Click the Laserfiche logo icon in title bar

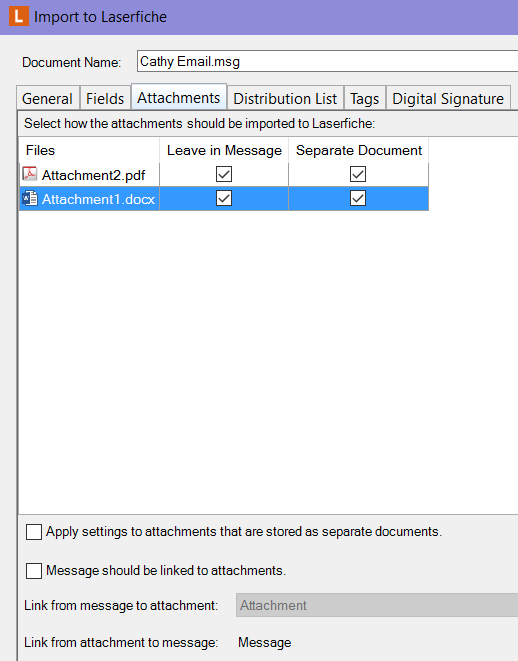tap(19, 16)
